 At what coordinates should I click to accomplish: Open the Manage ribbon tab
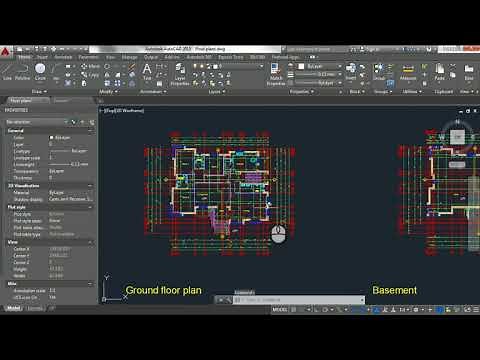130,57
